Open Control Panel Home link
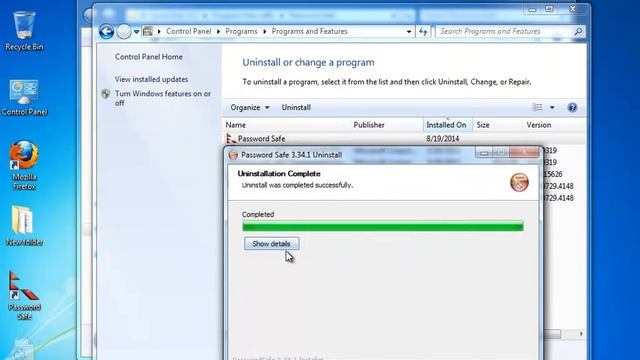Image resolution: width=640 pixels, height=360 pixels. pos(149,57)
